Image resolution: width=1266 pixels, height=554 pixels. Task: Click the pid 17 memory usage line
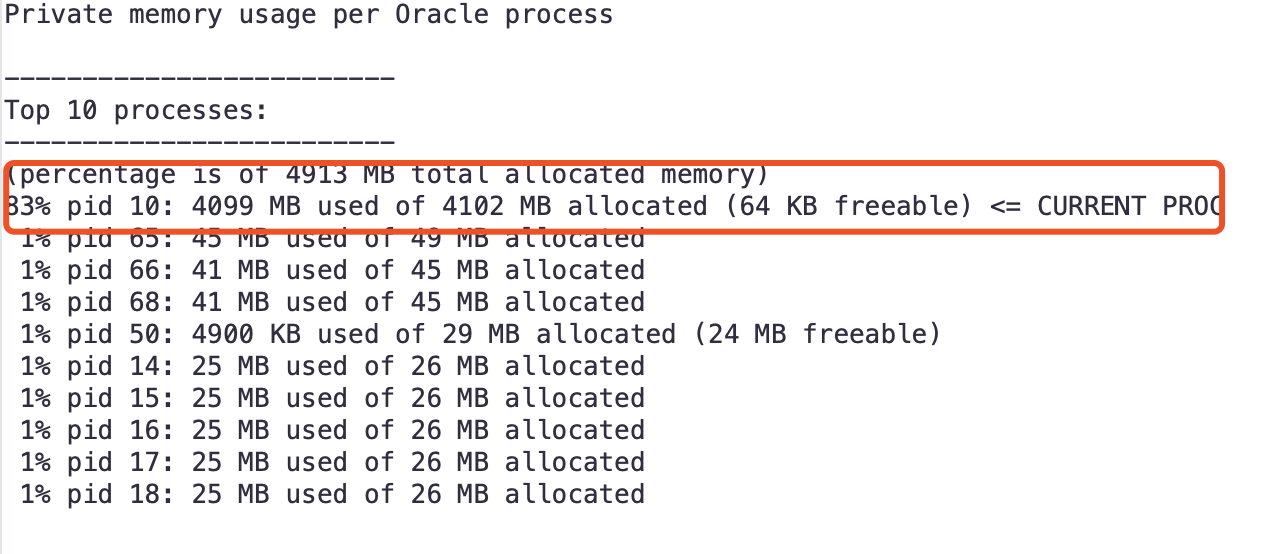(x=332, y=463)
